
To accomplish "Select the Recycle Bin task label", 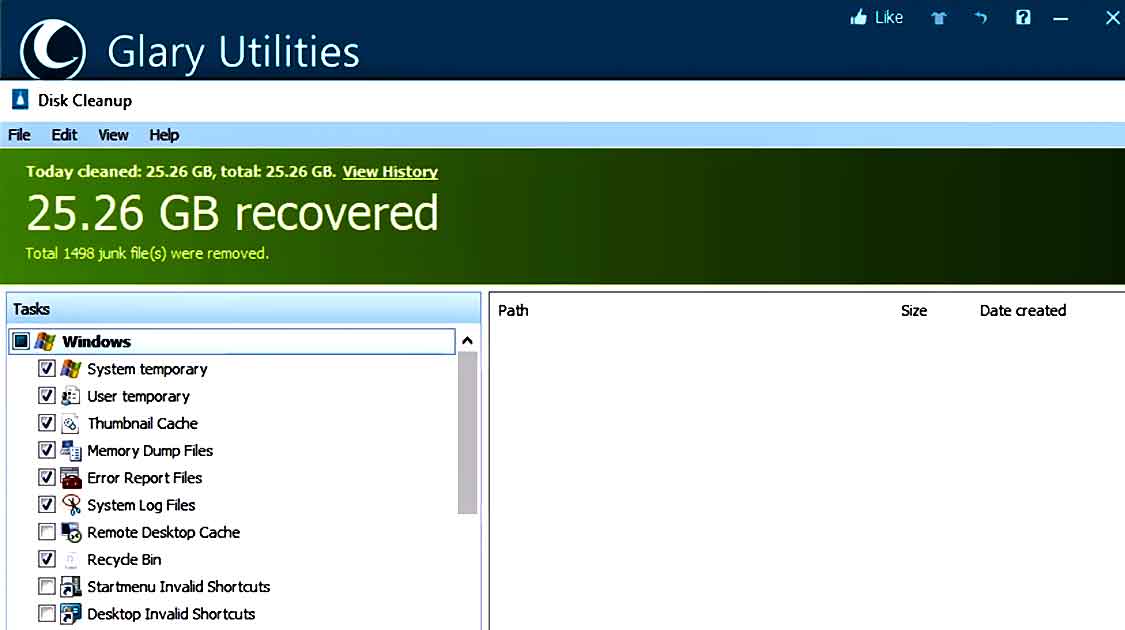I will 124,560.
